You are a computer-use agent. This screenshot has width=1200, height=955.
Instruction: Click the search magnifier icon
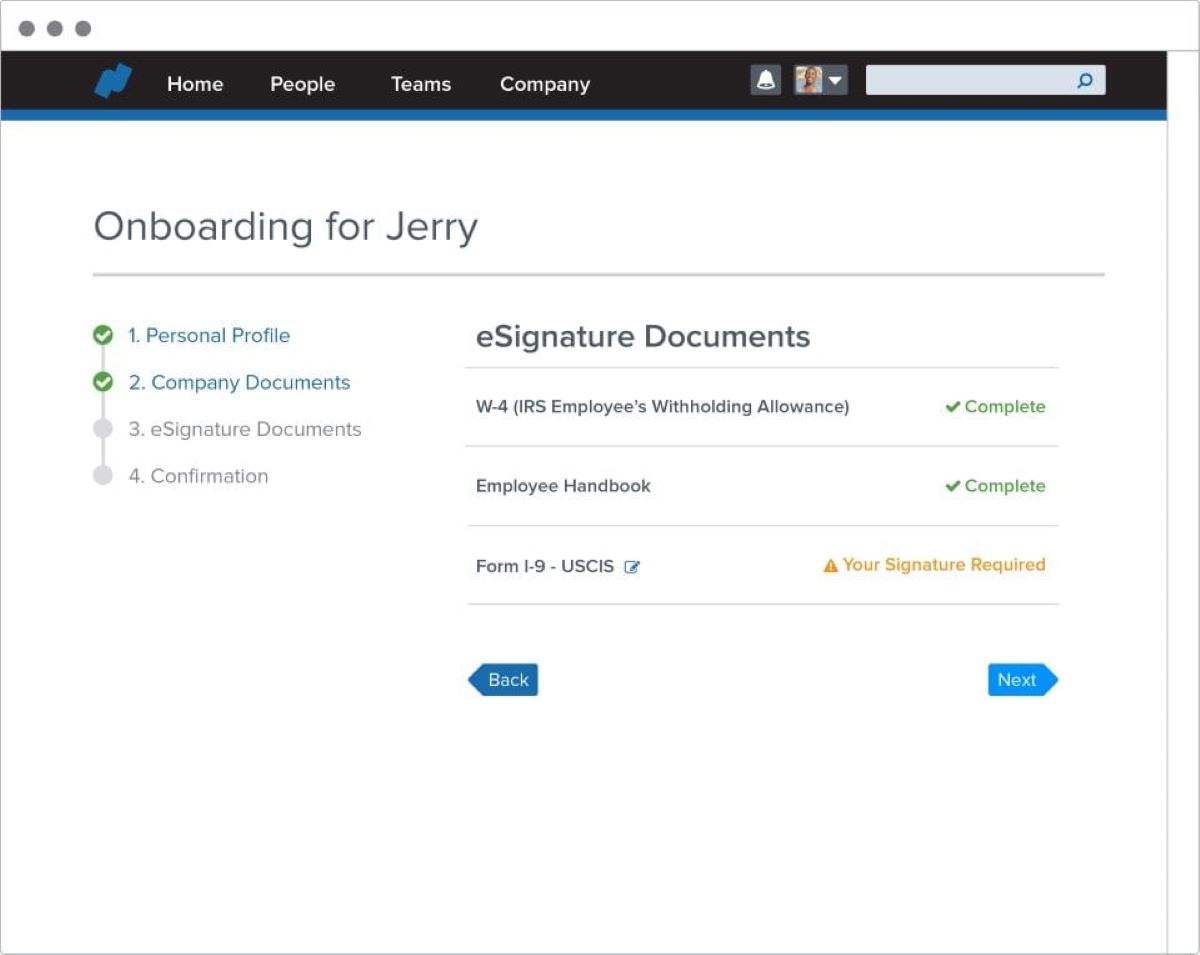click(x=1085, y=81)
